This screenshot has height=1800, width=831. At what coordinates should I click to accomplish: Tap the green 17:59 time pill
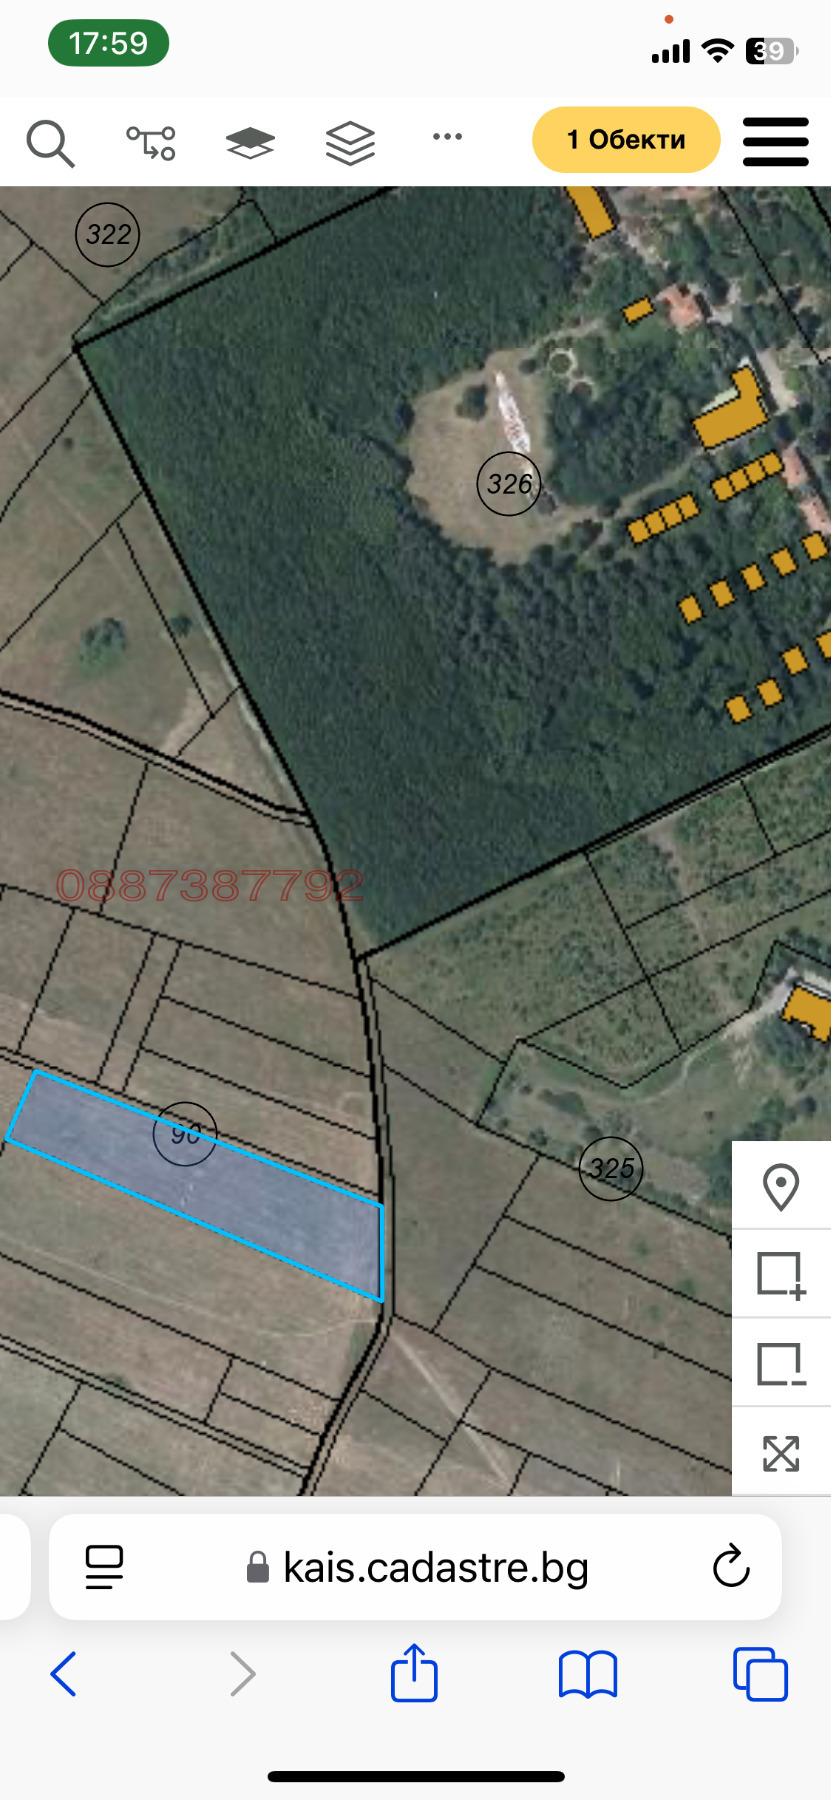108,44
